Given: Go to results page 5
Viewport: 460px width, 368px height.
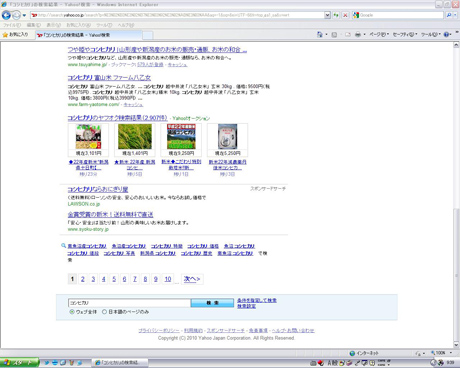Looking at the screenshot, I should pos(114,279).
